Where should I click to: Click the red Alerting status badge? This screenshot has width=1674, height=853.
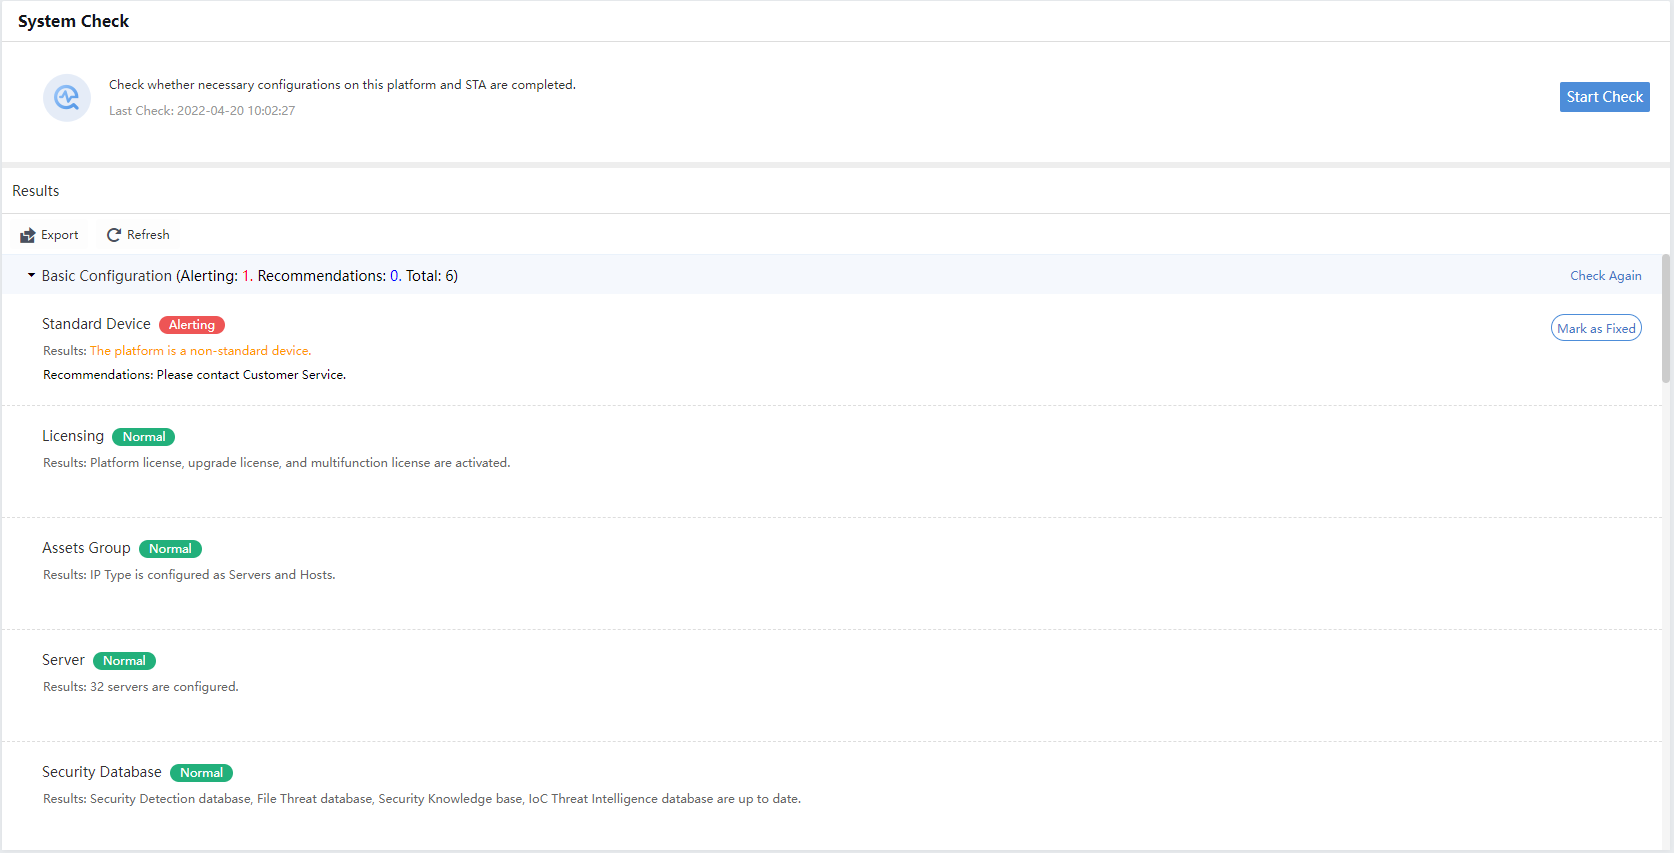coord(192,325)
